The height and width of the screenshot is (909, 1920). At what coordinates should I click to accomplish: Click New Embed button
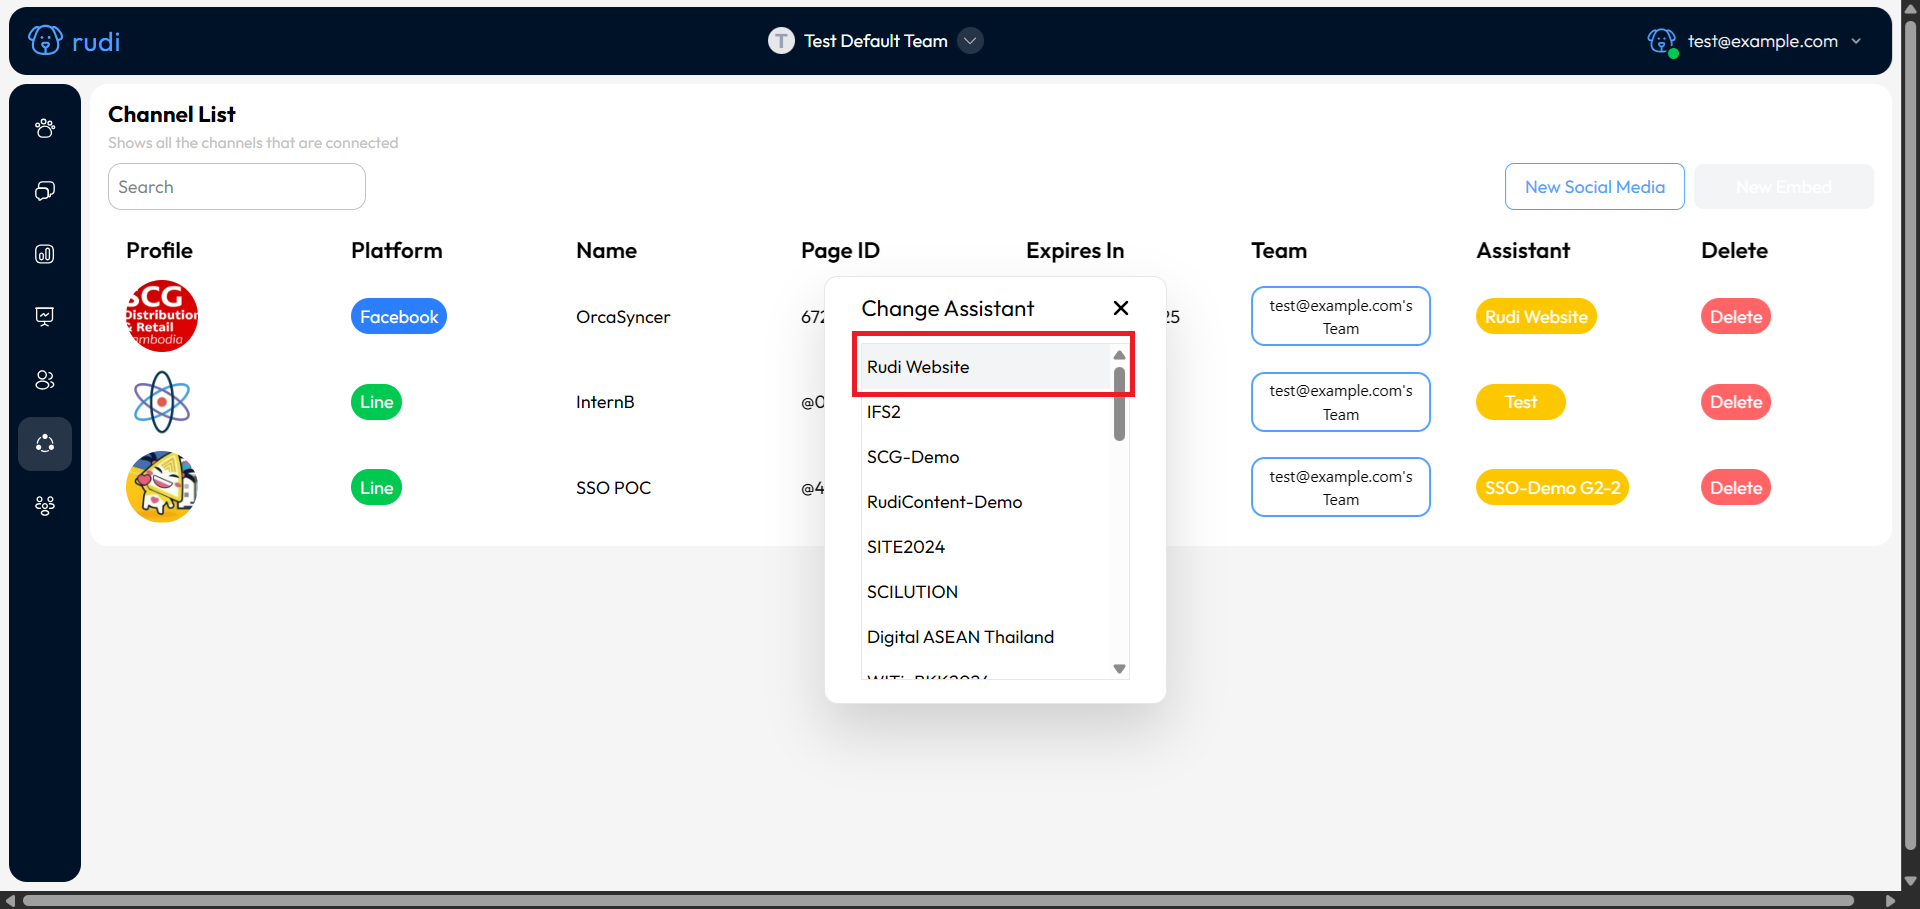tap(1783, 187)
